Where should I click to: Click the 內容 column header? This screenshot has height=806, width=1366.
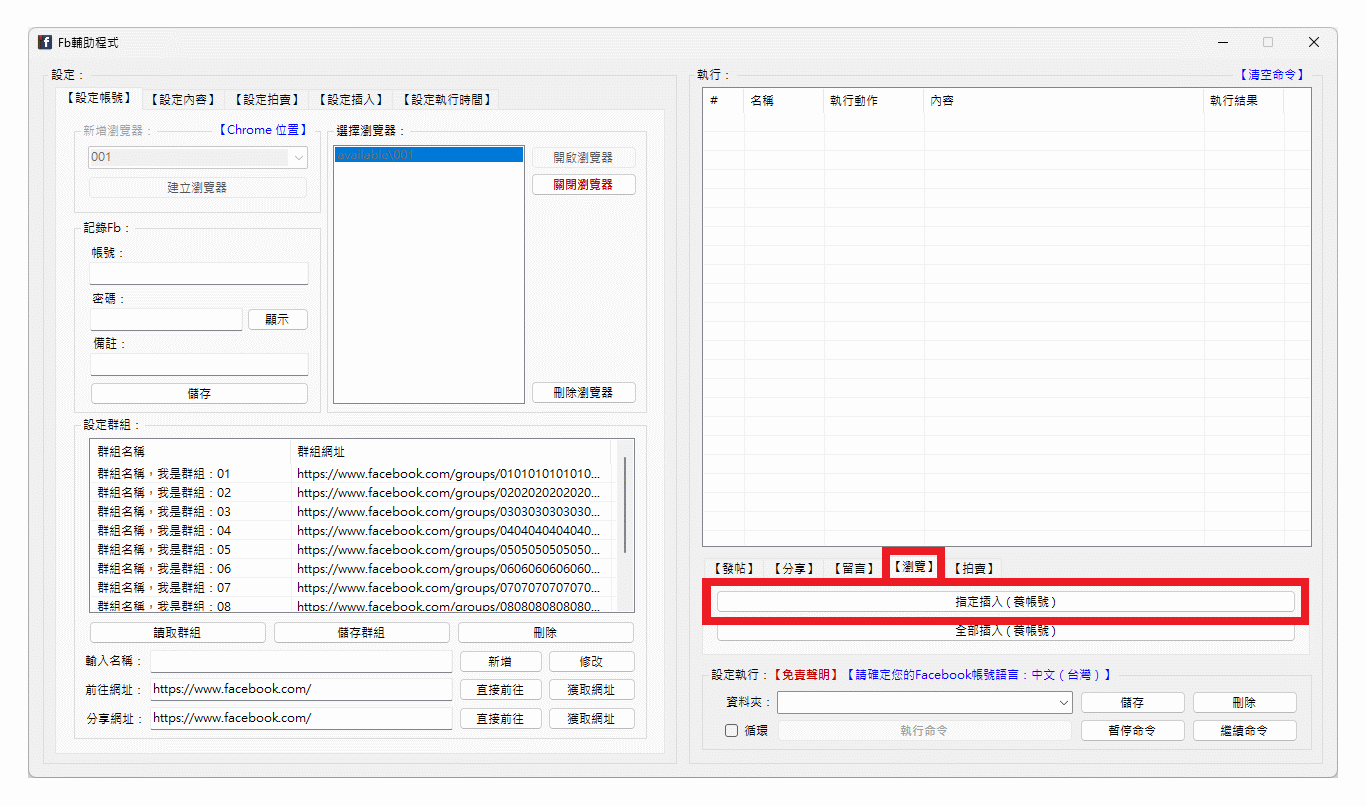tap(1064, 101)
